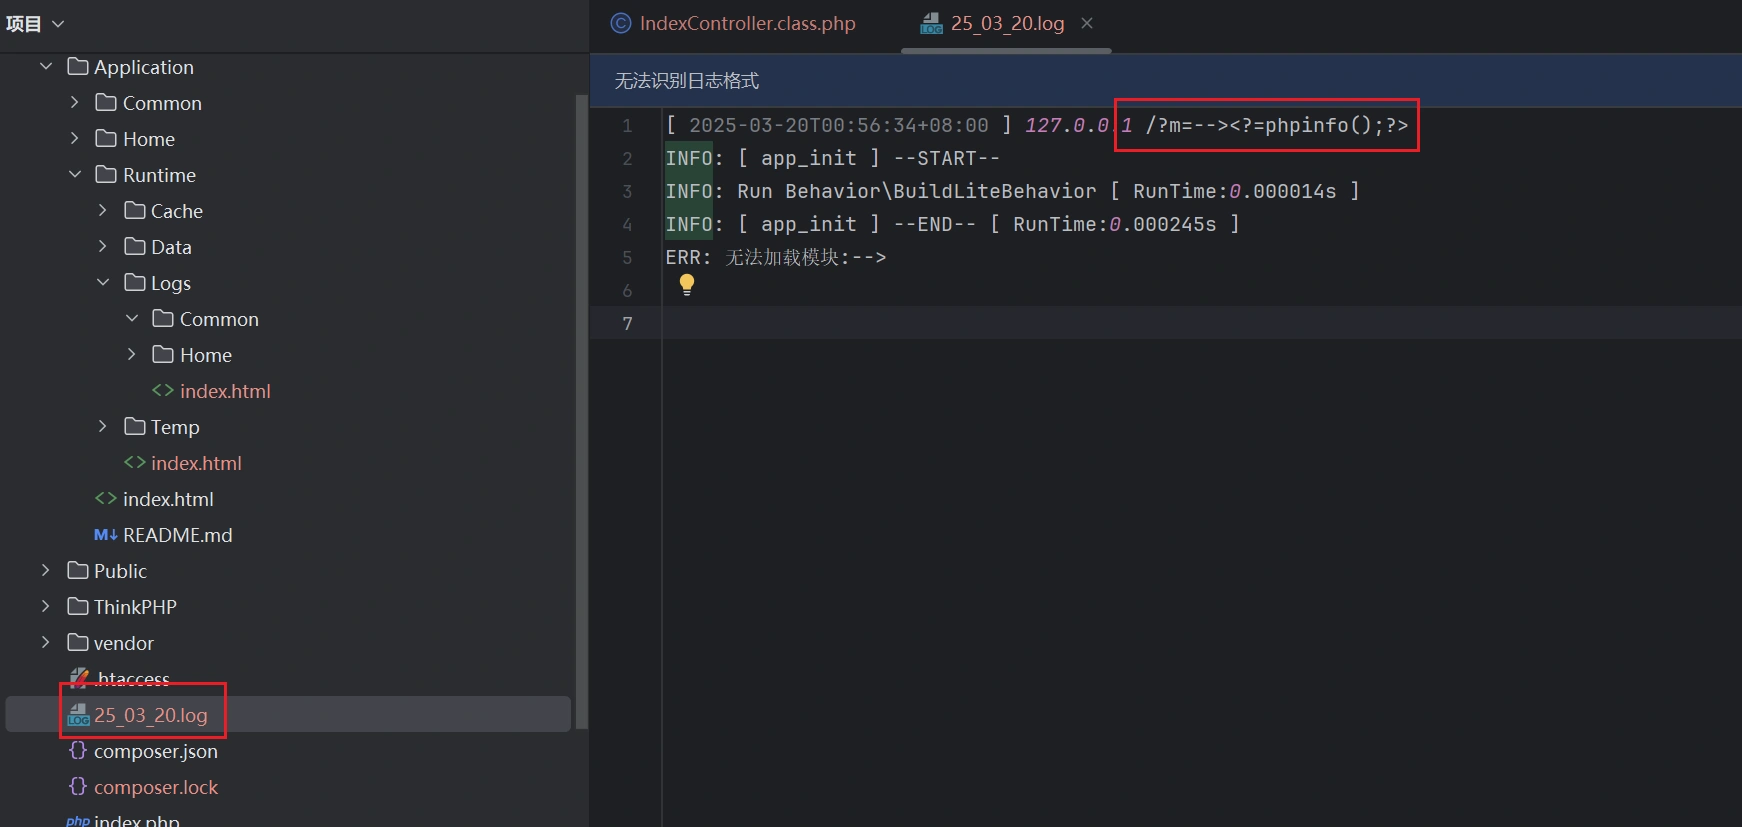
Task: Click the composer.lock braces icon
Action: pyautogui.click(x=78, y=787)
